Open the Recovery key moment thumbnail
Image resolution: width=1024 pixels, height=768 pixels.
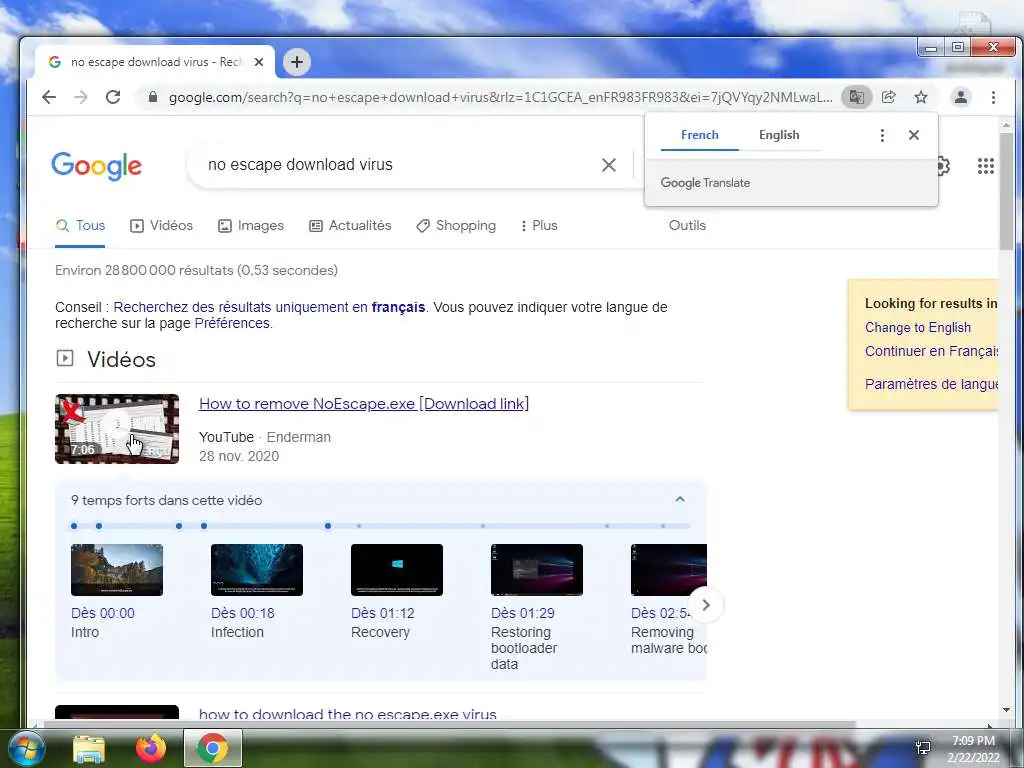pyautogui.click(x=396, y=569)
